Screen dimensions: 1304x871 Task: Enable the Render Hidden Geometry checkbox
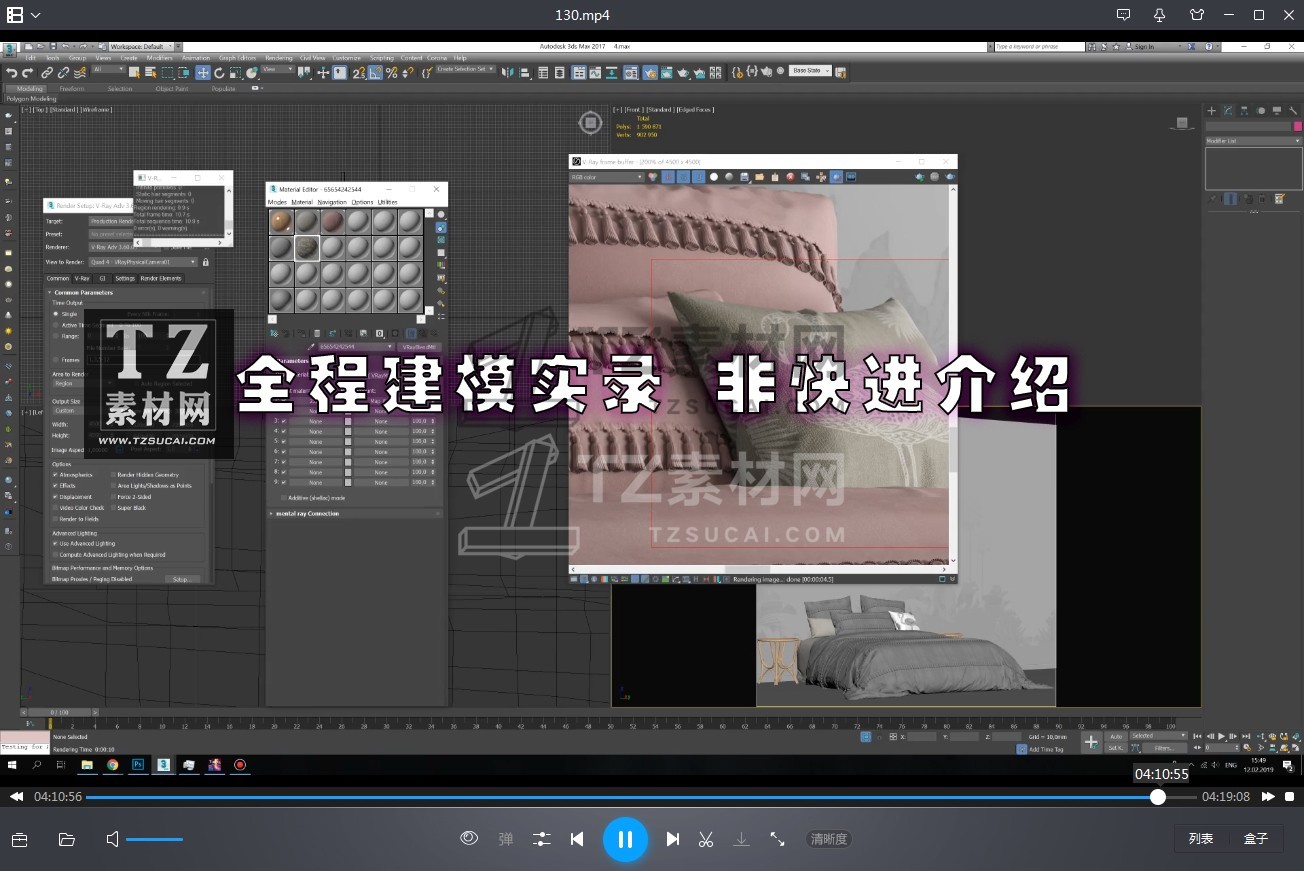(113, 475)
